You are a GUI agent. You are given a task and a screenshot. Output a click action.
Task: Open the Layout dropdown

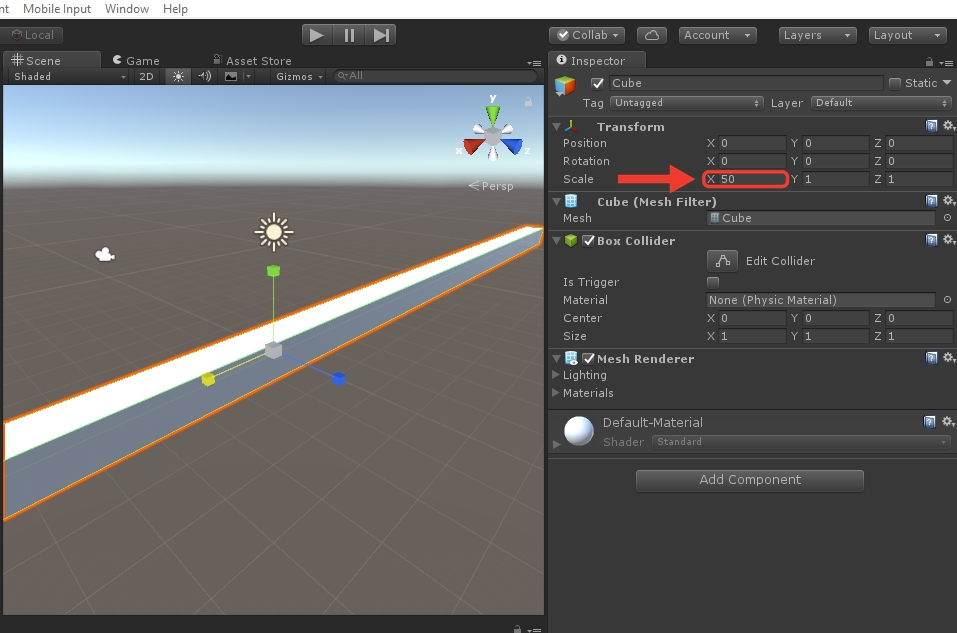908,35
